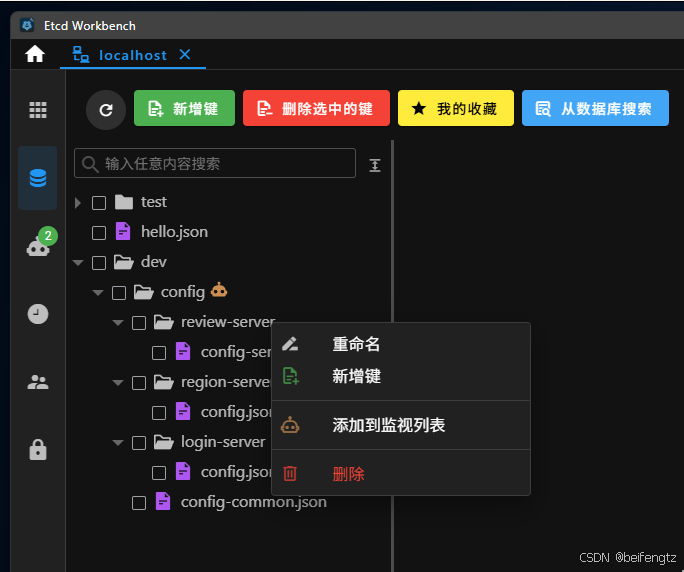
Task: Focus the 输入任意内容搜索 search field
Action: [x=215, y=163]
